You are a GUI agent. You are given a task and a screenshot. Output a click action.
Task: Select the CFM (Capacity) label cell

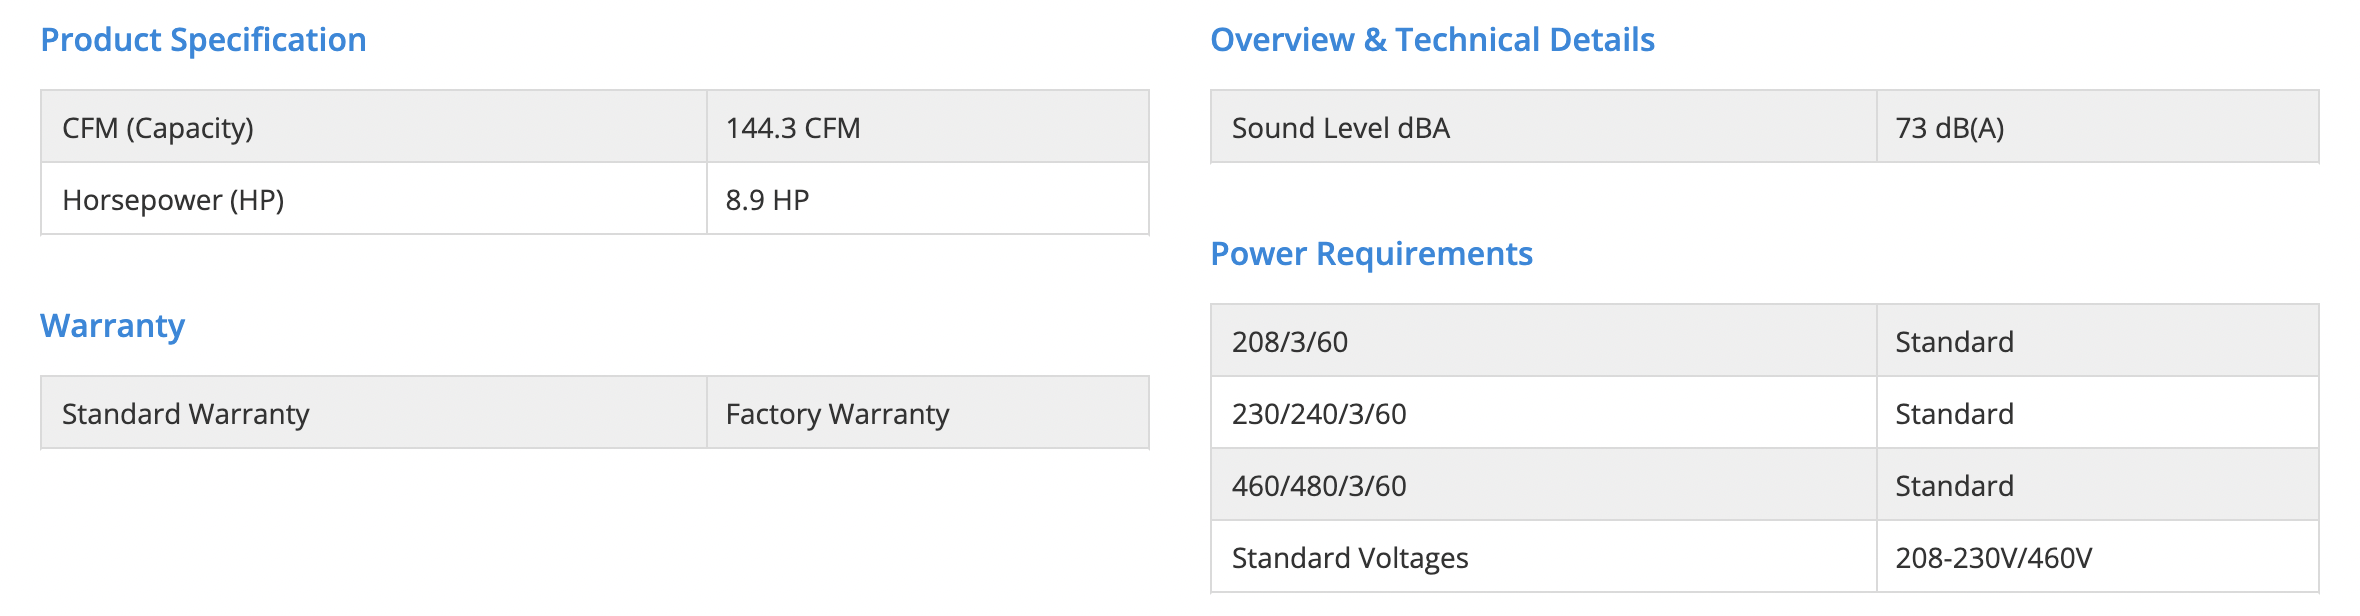pyautogui.click(x=158, y=128)
